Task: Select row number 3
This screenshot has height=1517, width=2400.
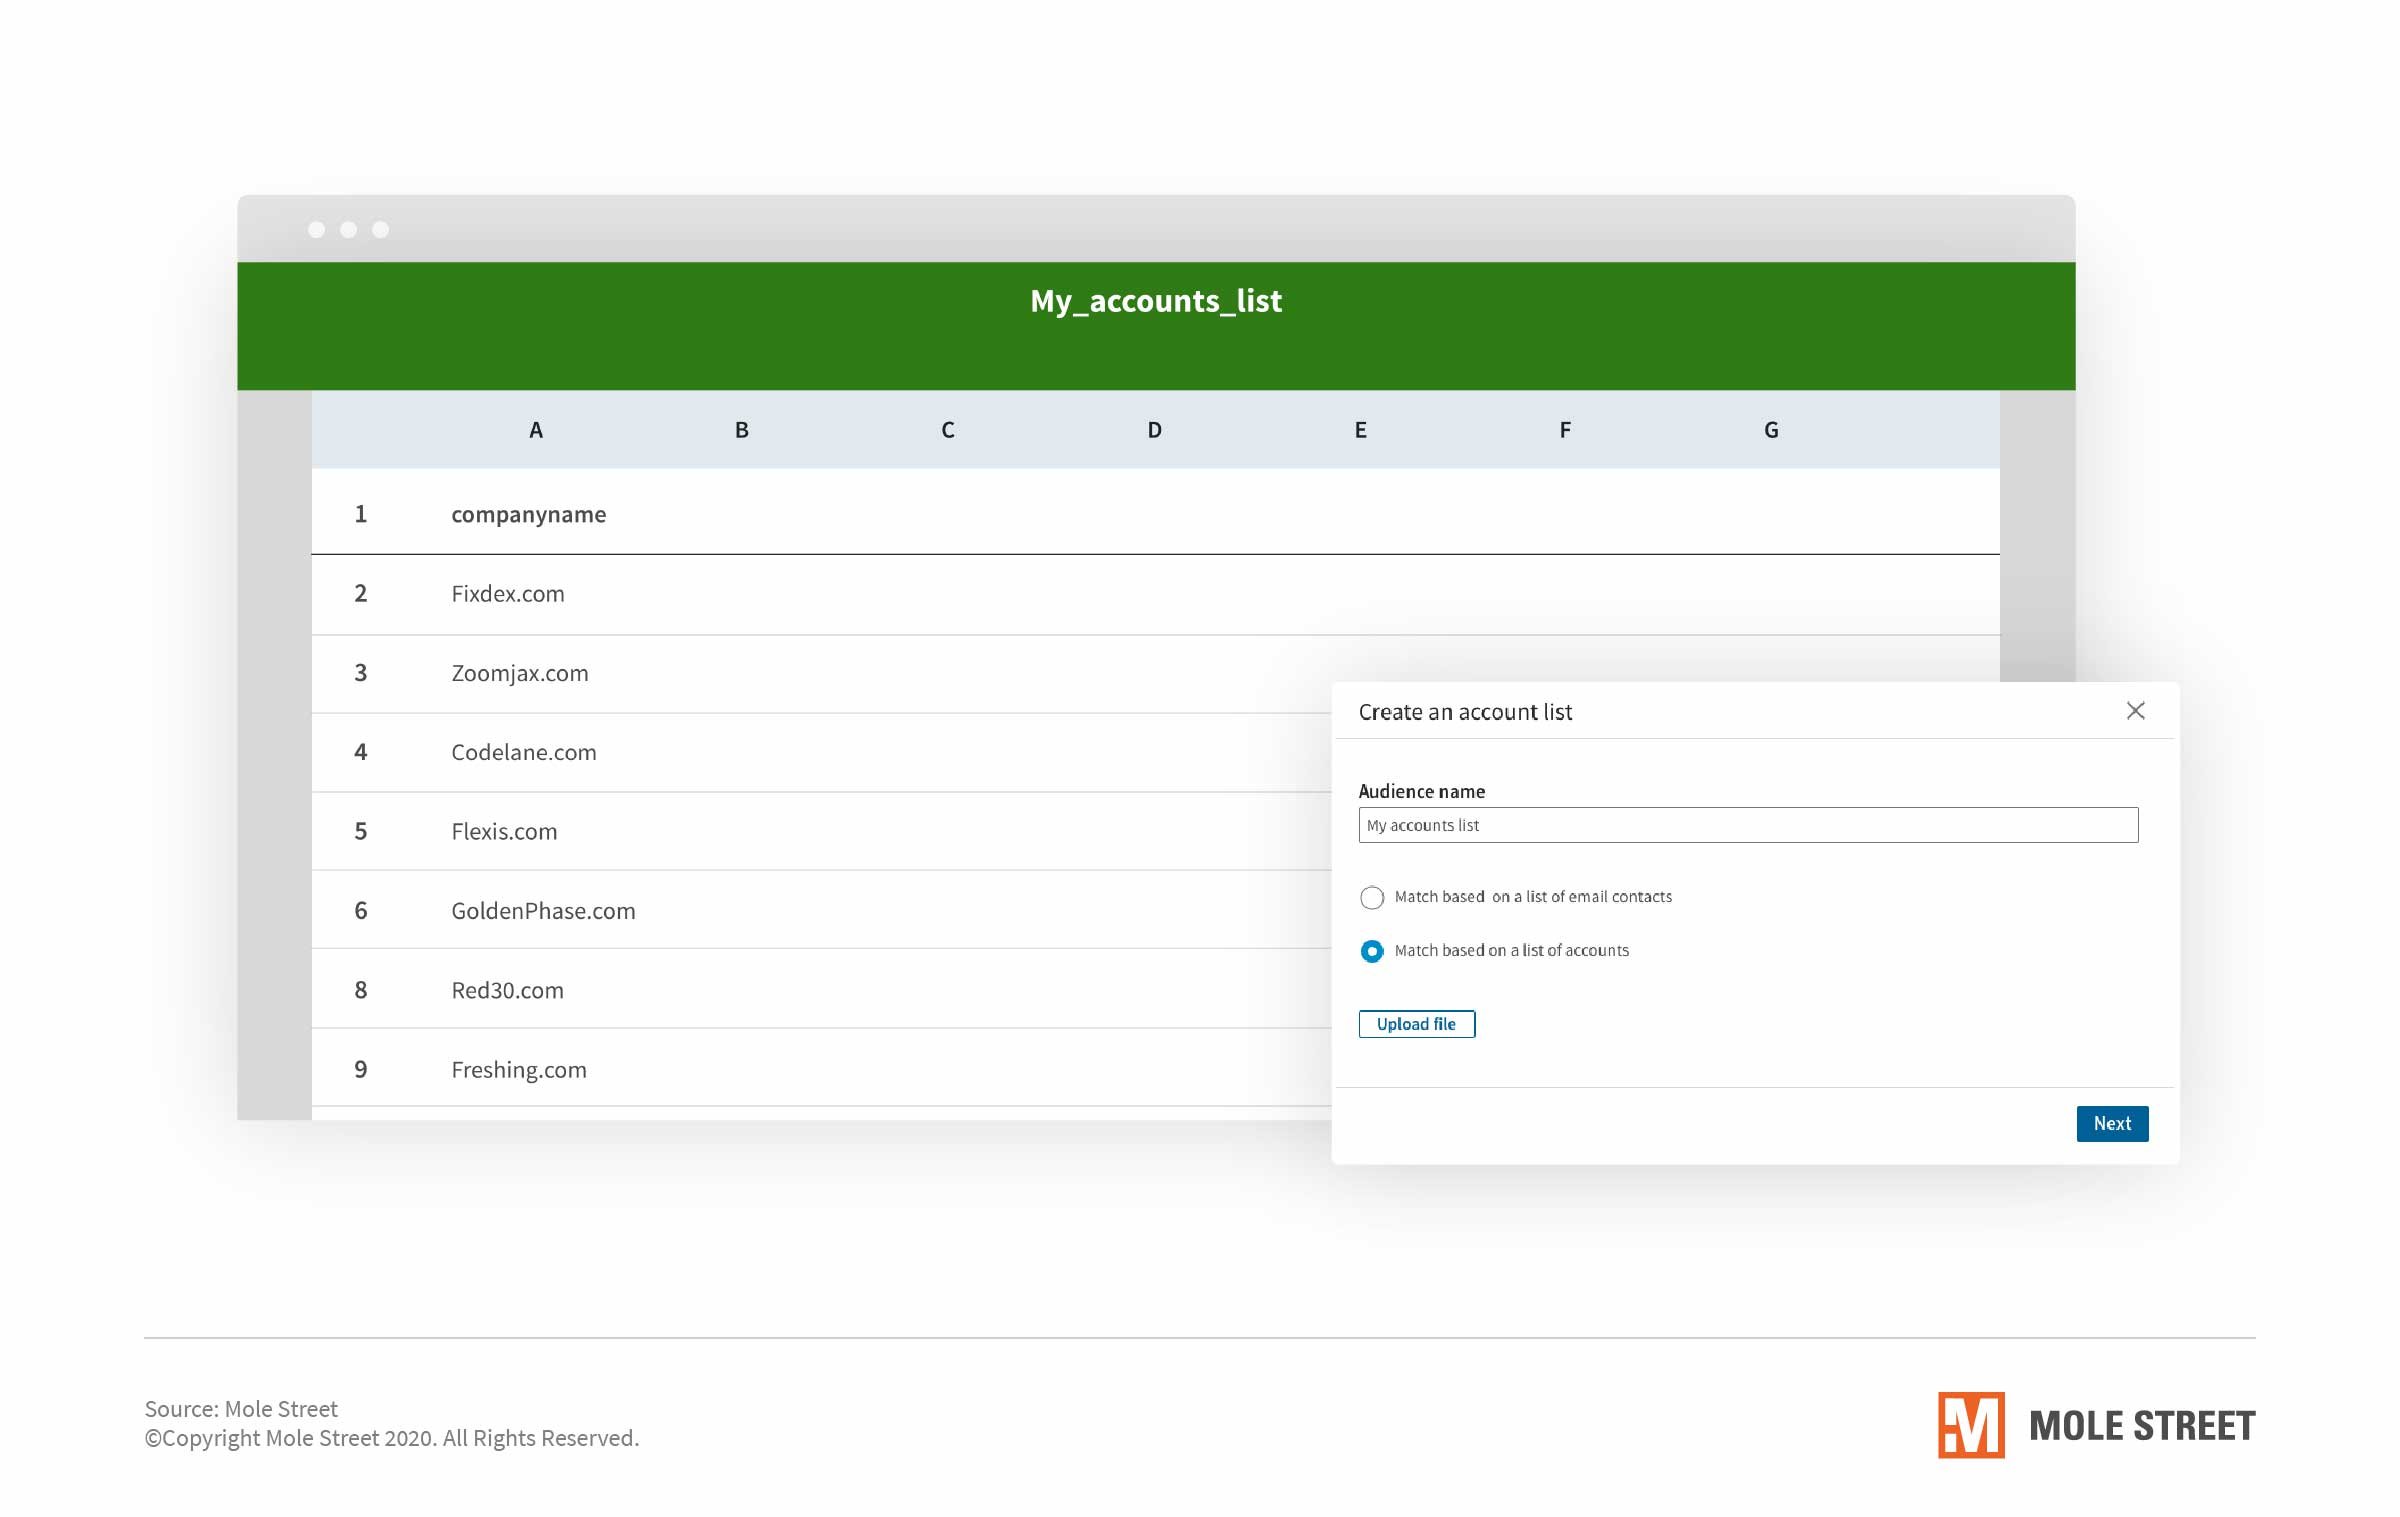Action: click(x=361, y=673)
